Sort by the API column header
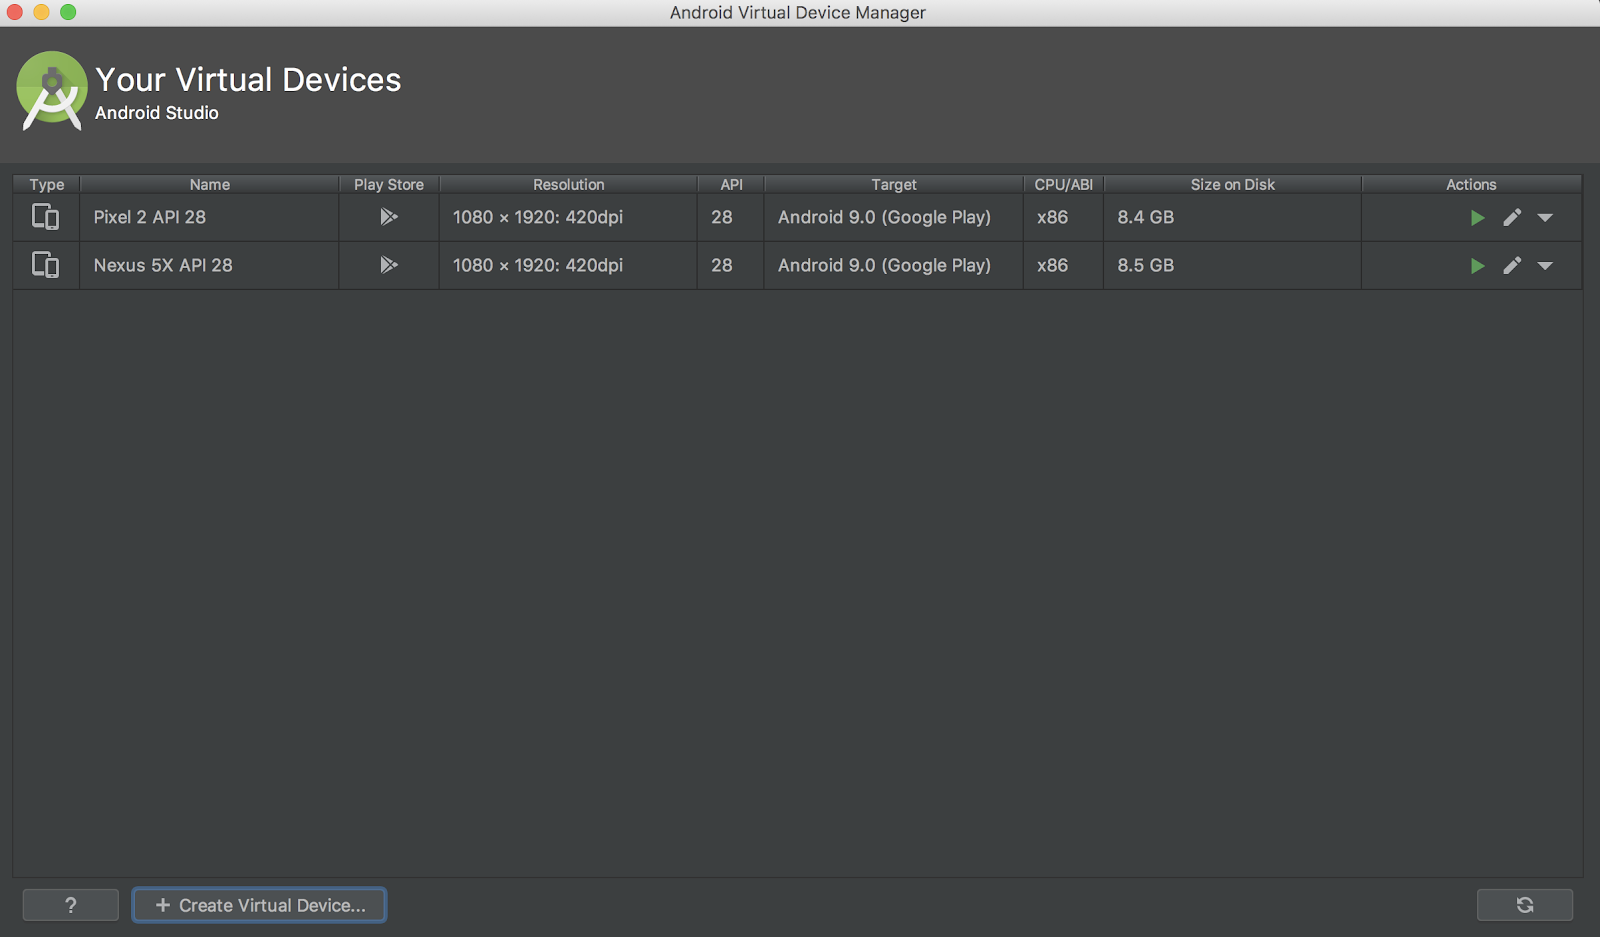Image resolution: width=1600 pixels, height=937 pixels. (x=731, y=185)
